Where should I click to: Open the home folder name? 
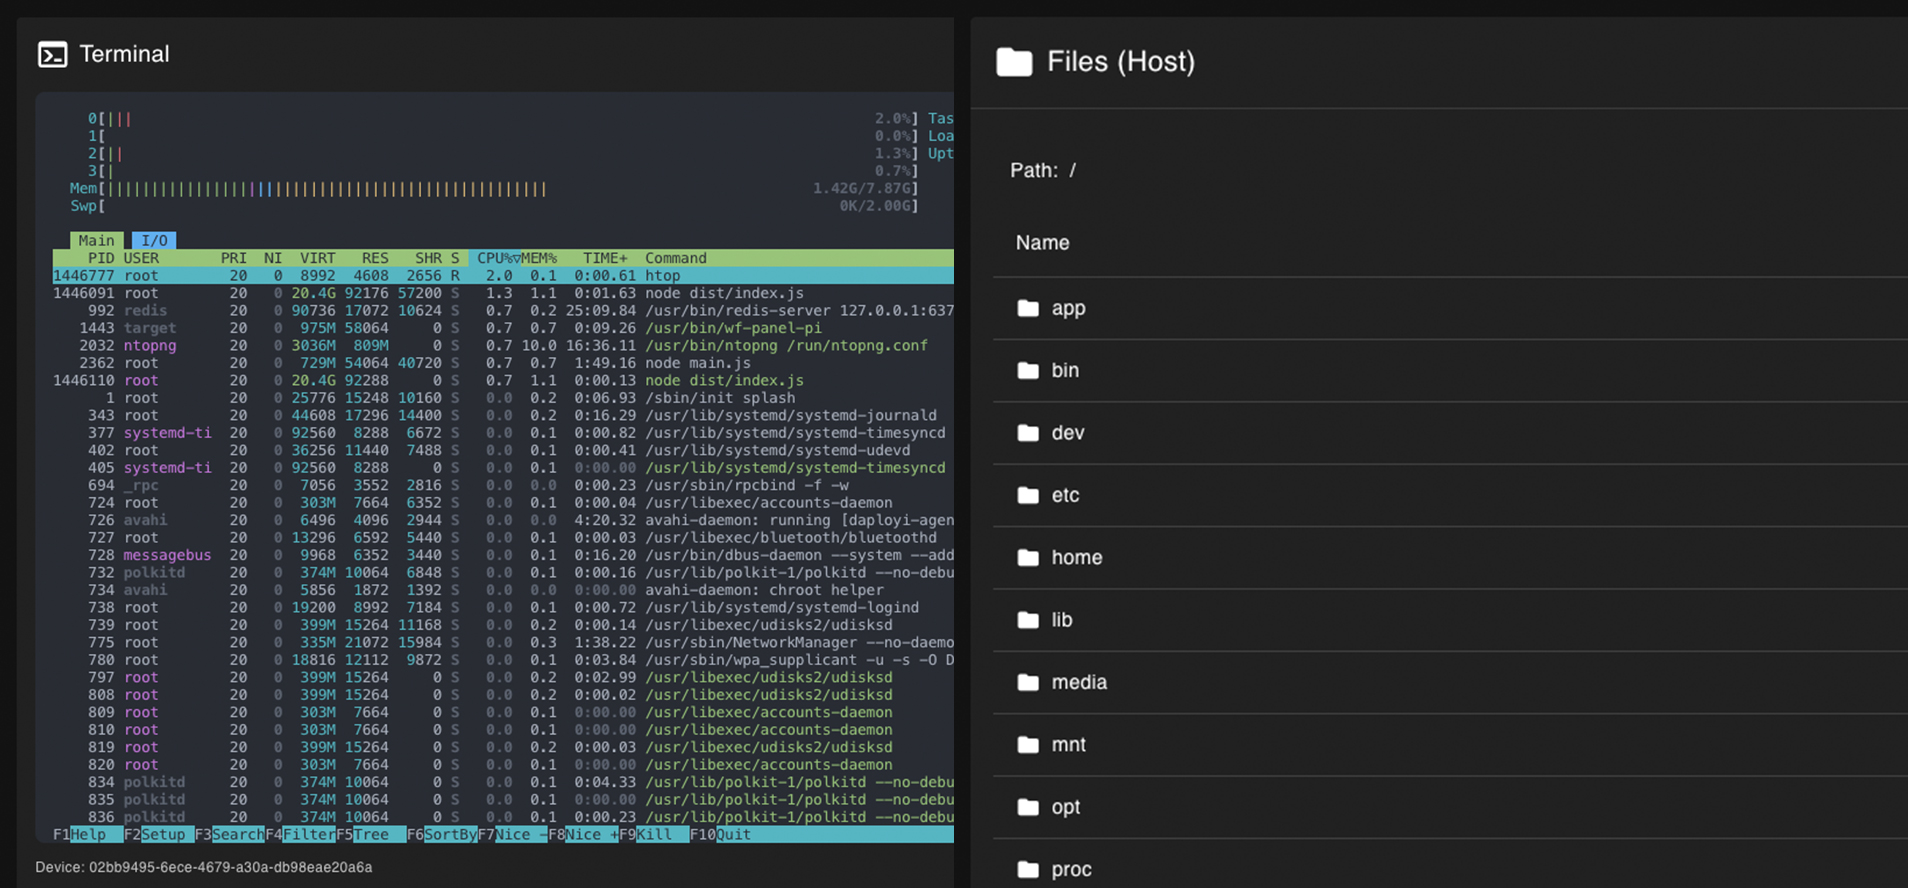1077,558
